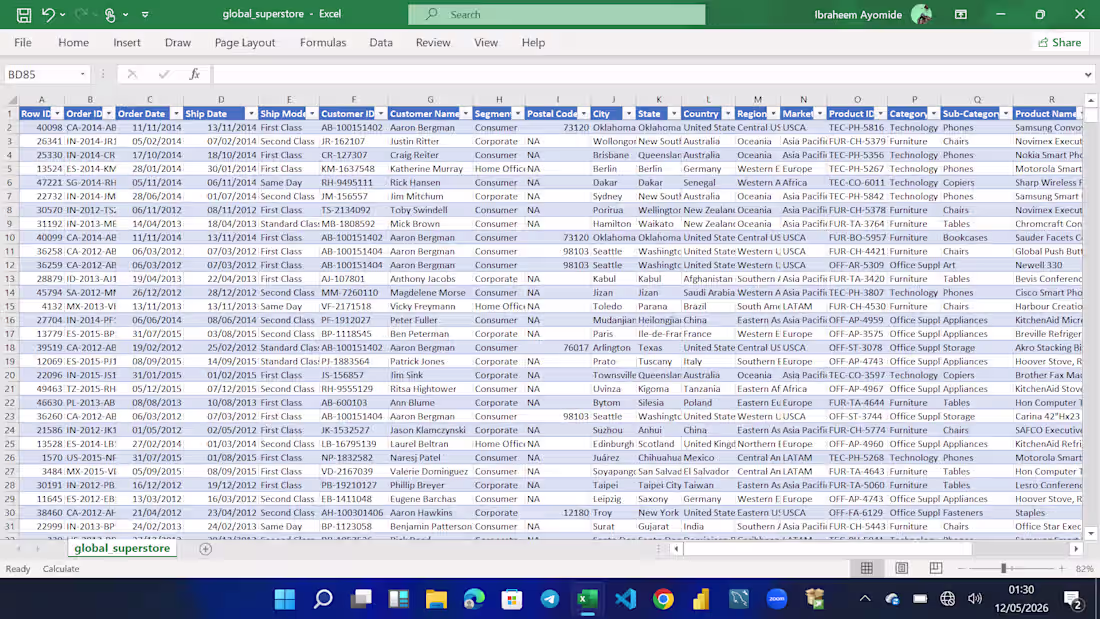Open the Ship Date filter dropdown

pos(250,114)
